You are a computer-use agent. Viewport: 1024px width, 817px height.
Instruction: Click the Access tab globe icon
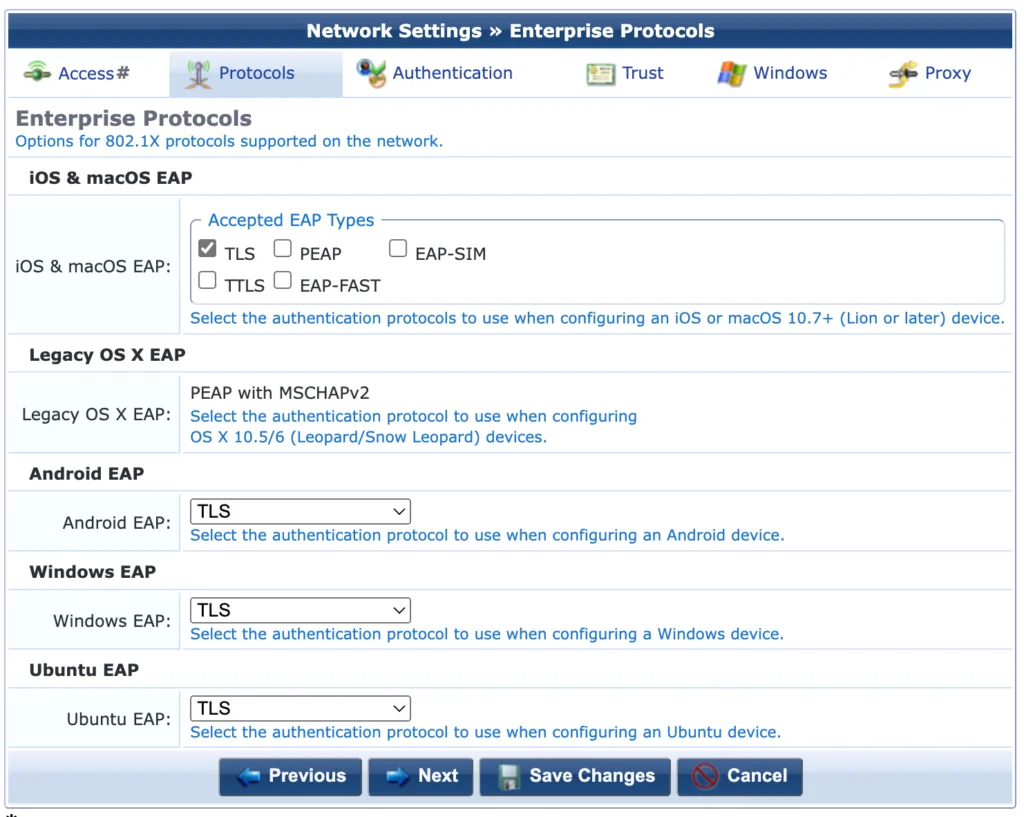(x=36, y=73)
